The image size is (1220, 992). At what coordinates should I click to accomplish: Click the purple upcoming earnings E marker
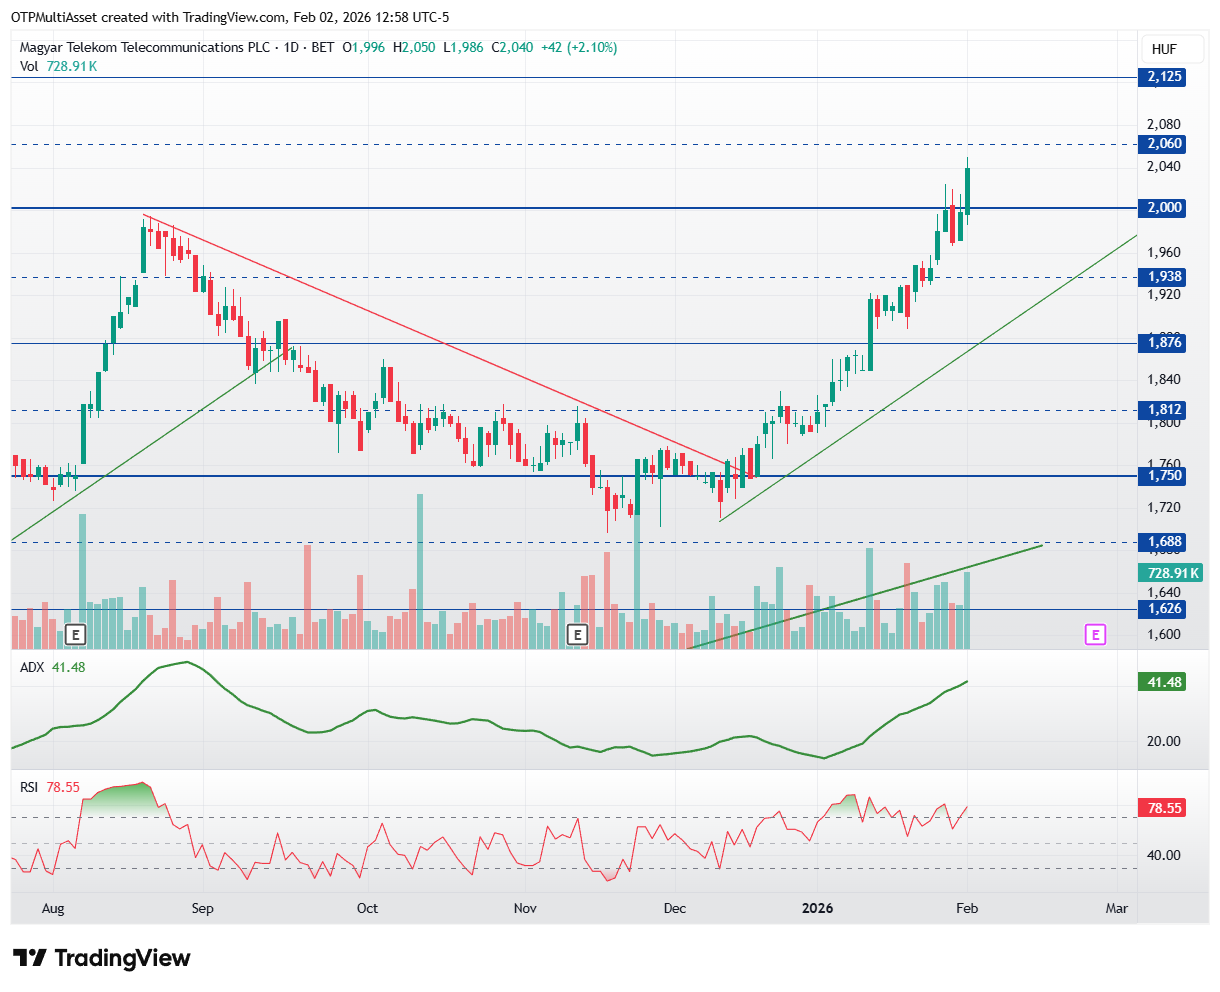(x=1096, y=634)
